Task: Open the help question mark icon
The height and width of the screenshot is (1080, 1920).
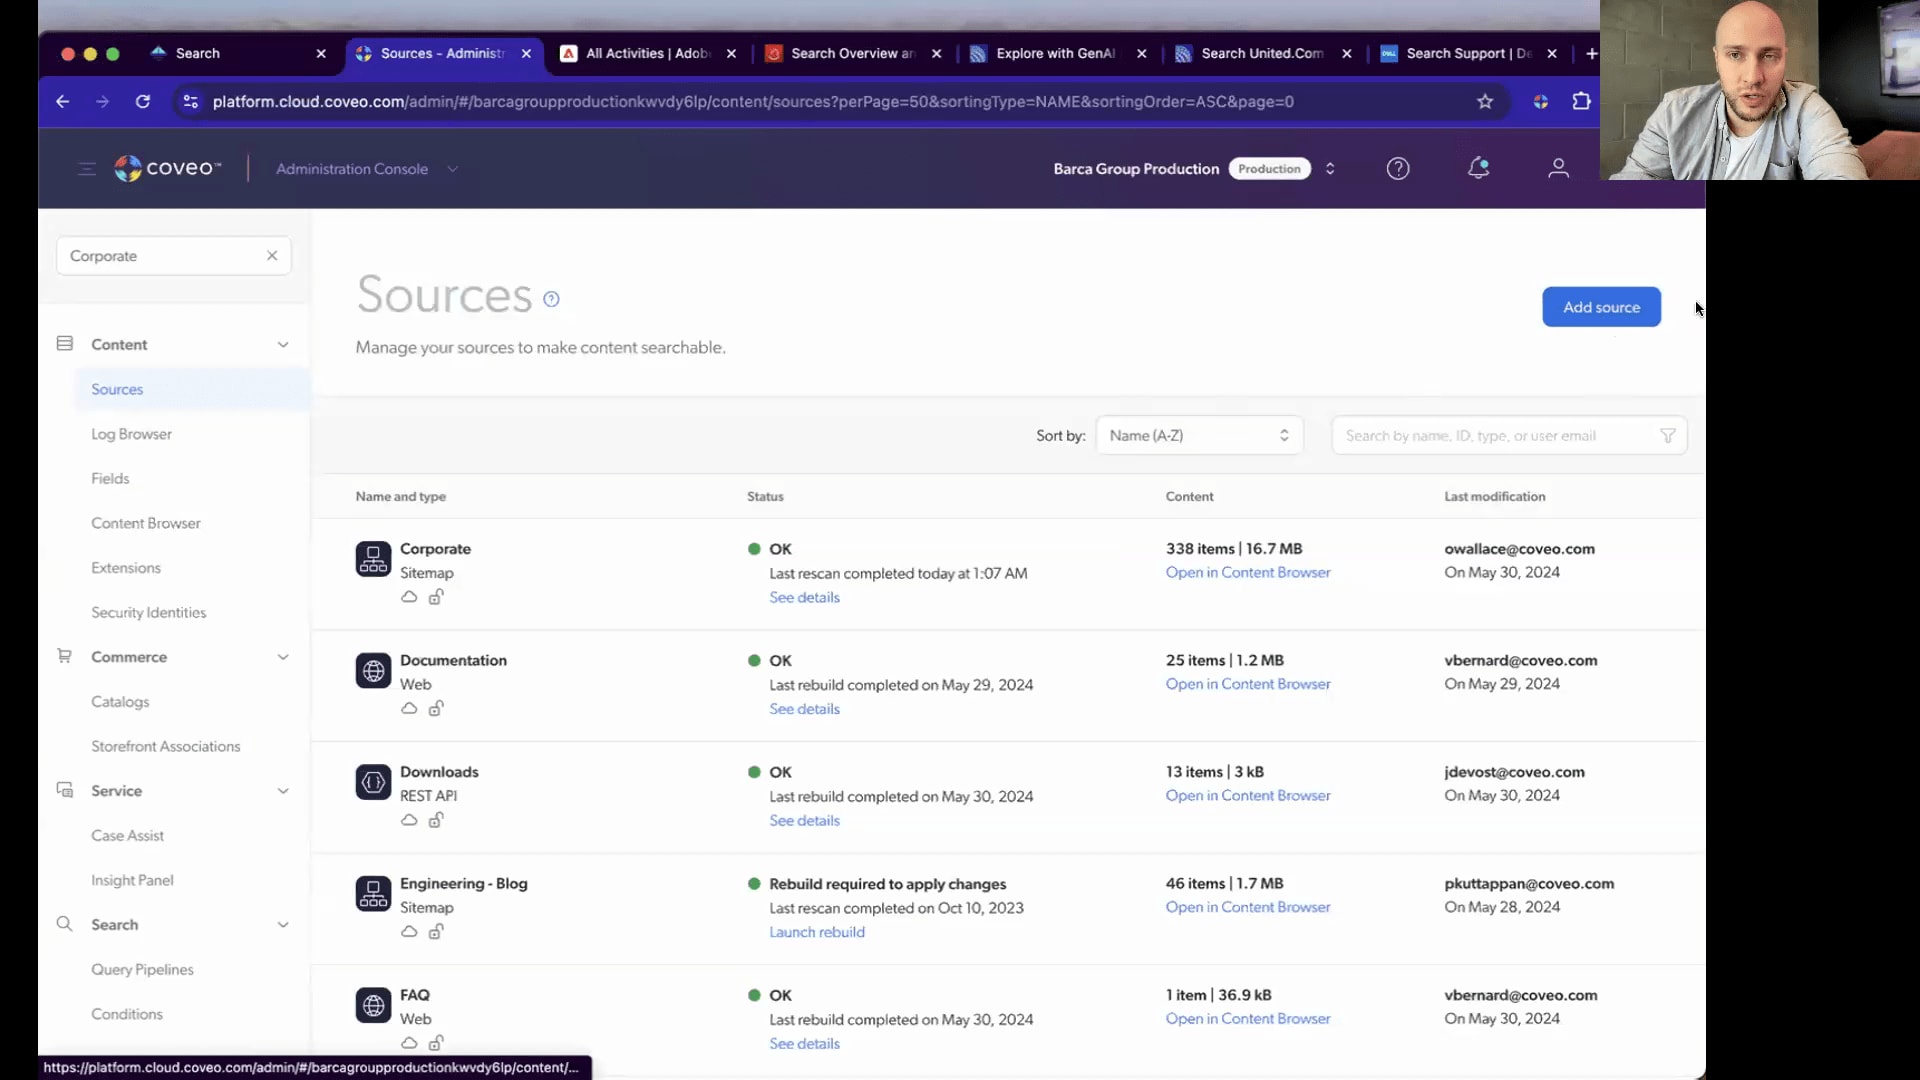Action: tap(1398, 169)
